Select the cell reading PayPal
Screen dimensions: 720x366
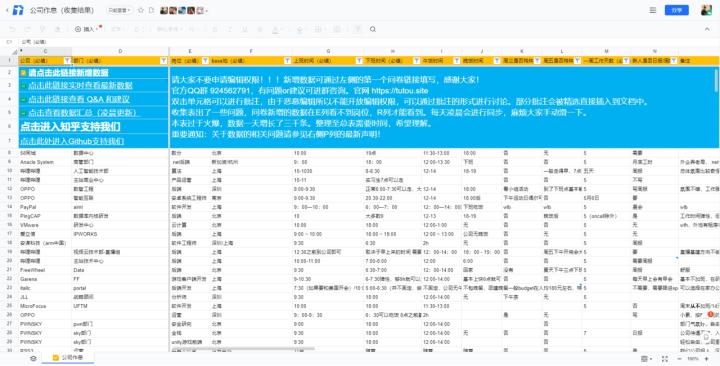click(45, 207)
